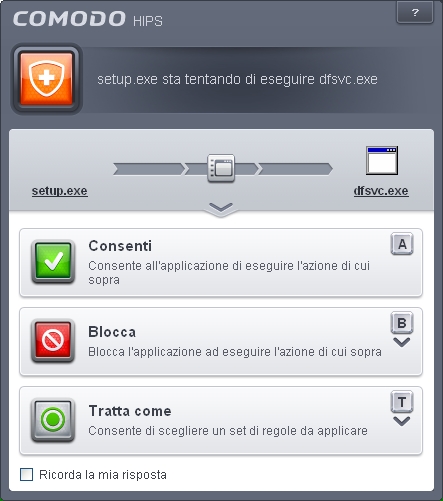Screen dimensions: 443x501
Task: Expand the Tratta come options arrow
Action: click(x=402, y=421)
